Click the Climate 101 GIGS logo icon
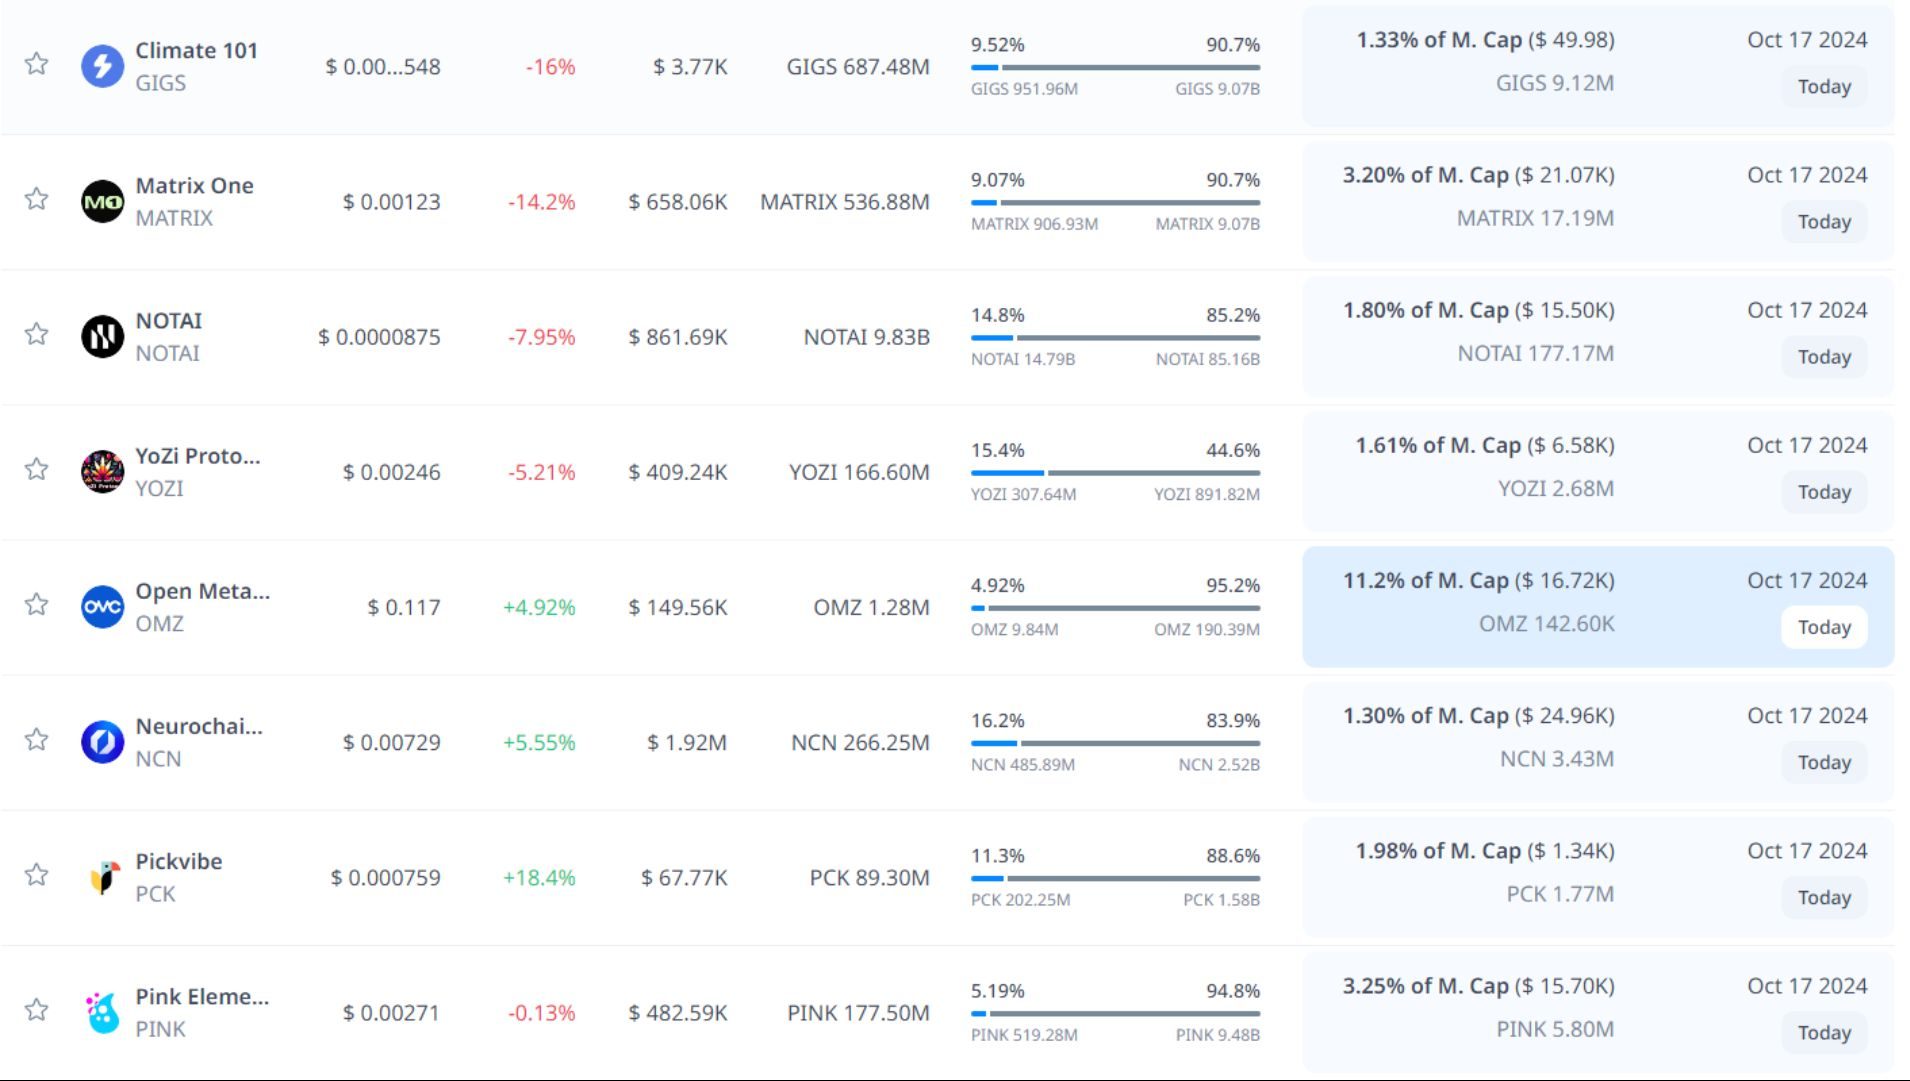 [x=102, y=66]
